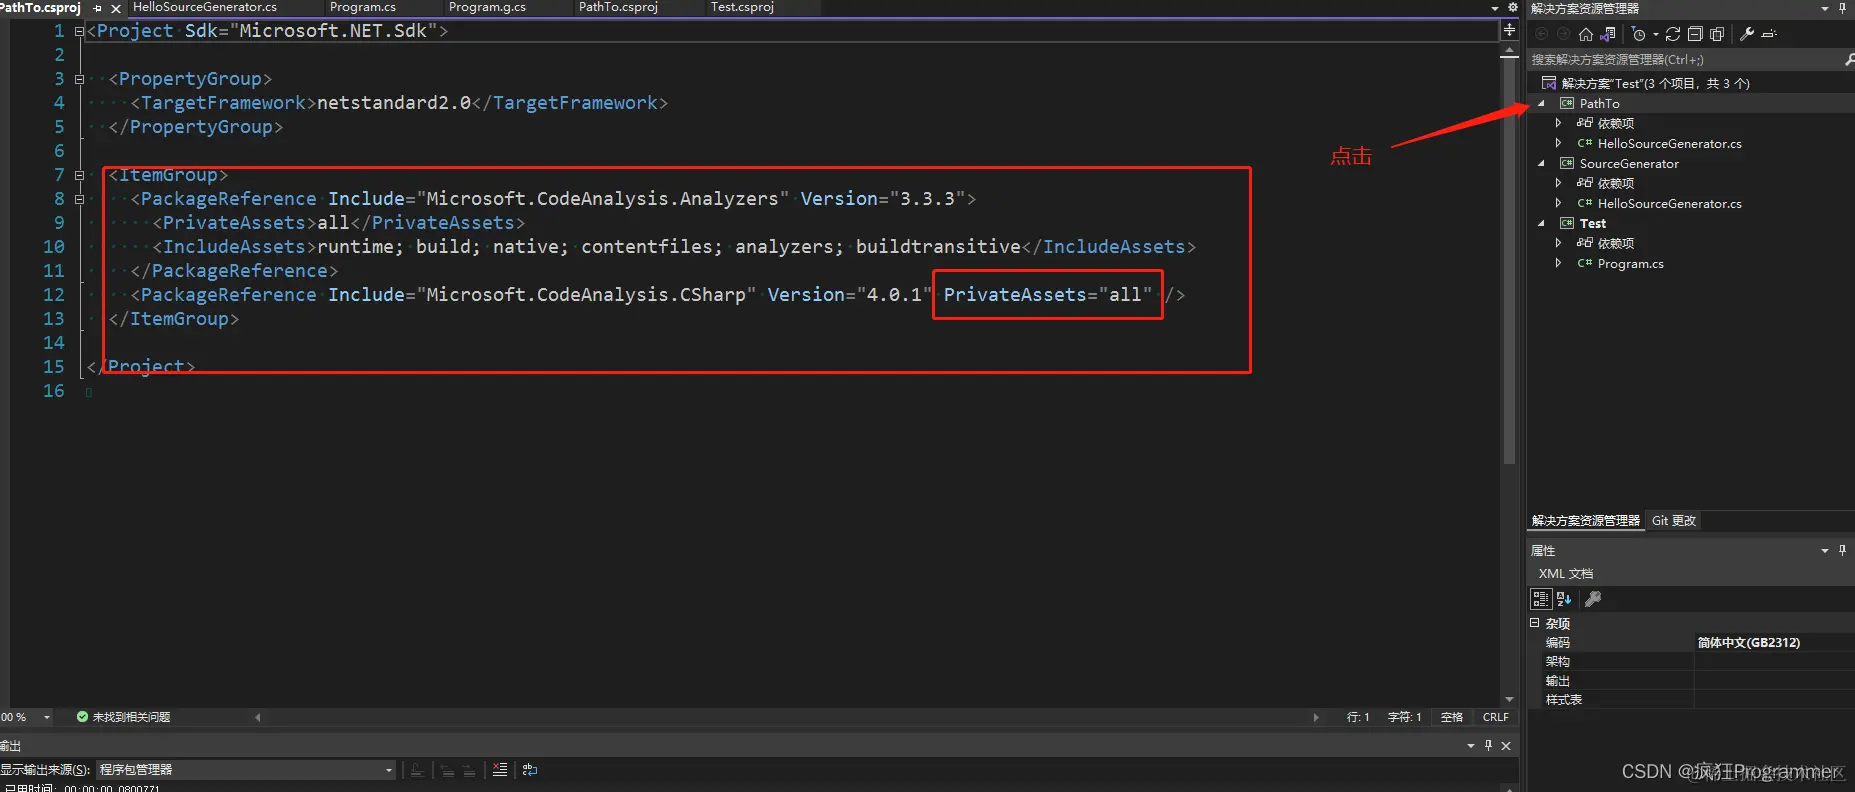The image size is (1855, 792).
Task: Collapse the Test project tree arrow
Action: point(1541,223)
